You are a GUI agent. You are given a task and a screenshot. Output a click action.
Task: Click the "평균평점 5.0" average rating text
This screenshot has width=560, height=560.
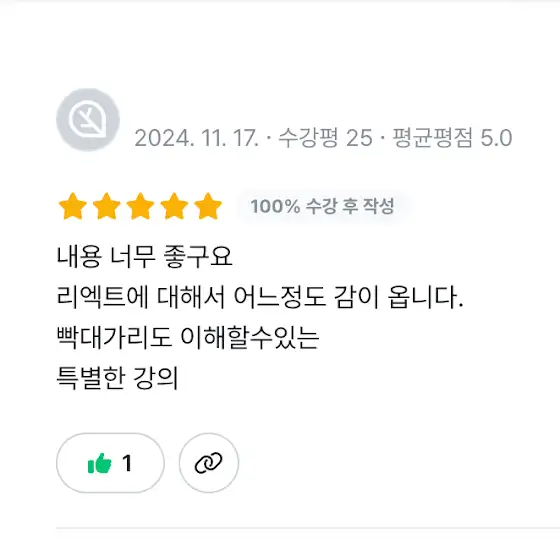point(452,138)
